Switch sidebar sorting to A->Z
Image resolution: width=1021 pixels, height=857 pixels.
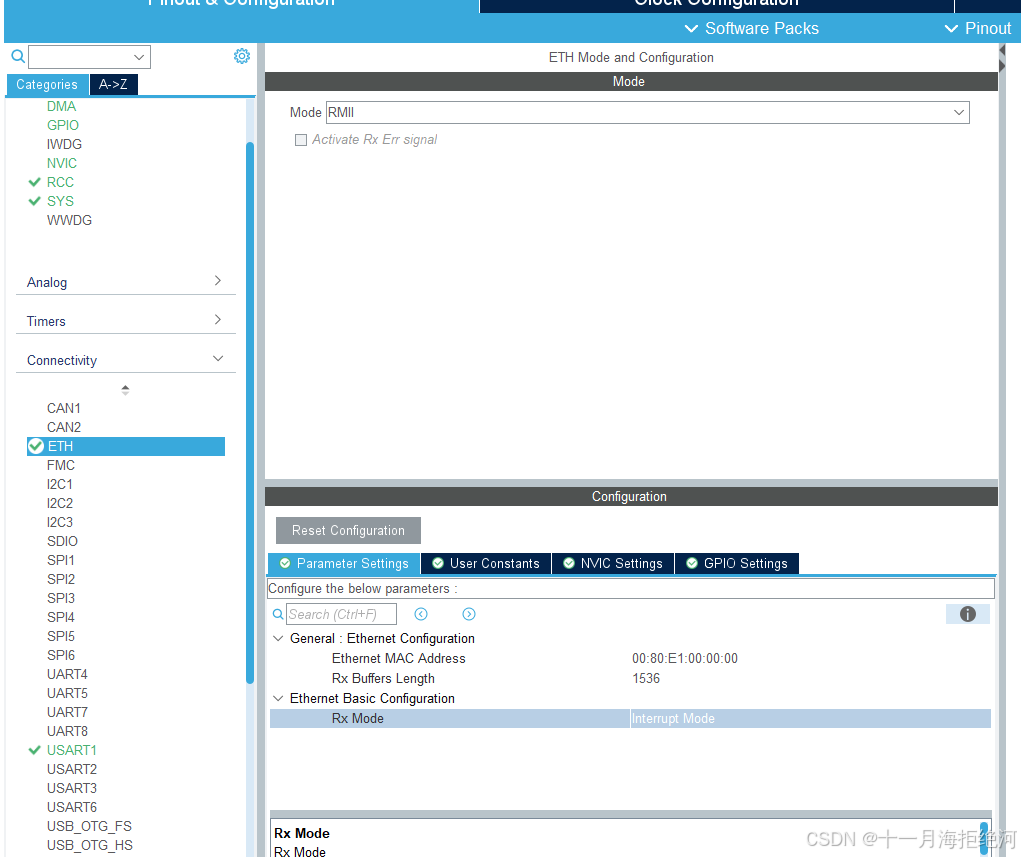(x=112, y=84)
